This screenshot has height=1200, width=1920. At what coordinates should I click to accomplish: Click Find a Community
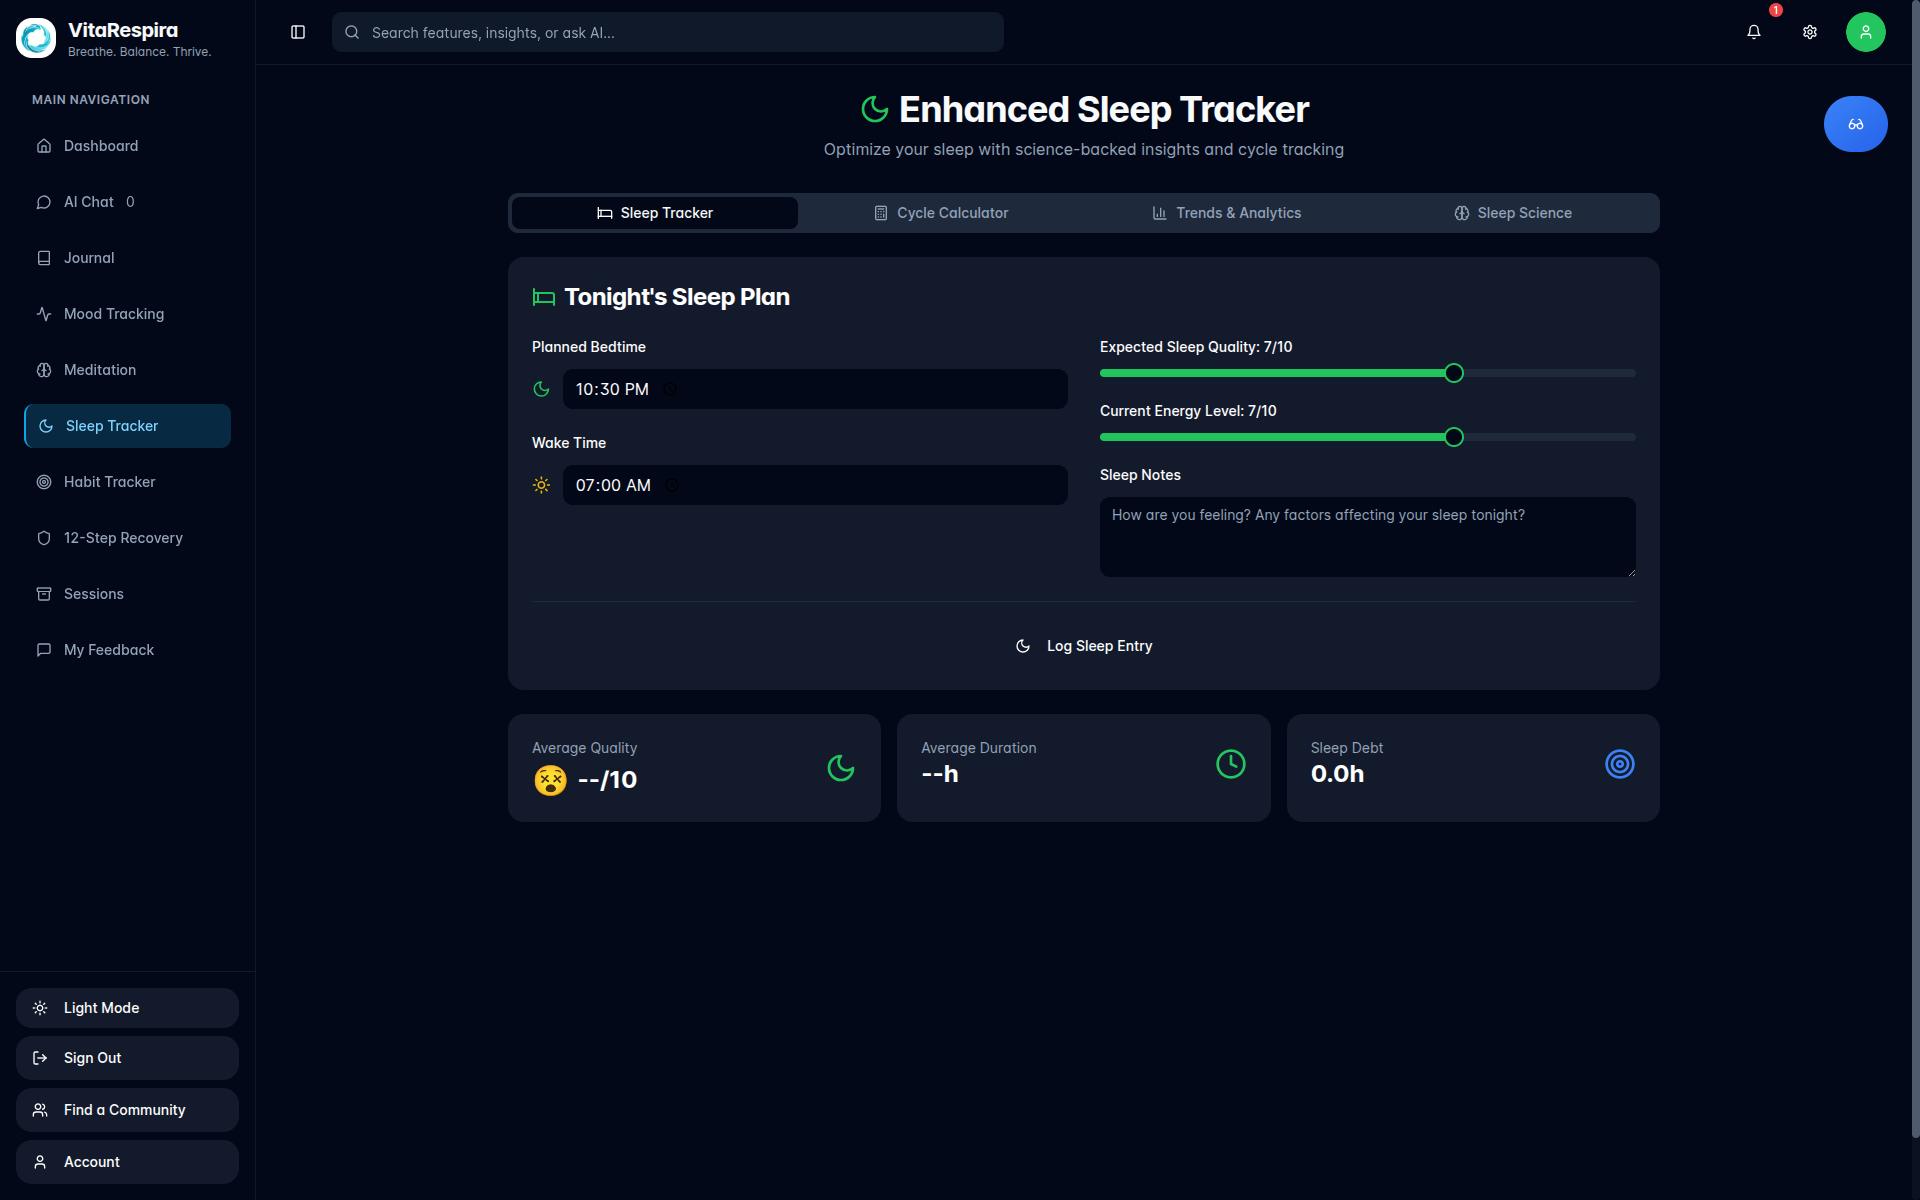(126, 1109)
